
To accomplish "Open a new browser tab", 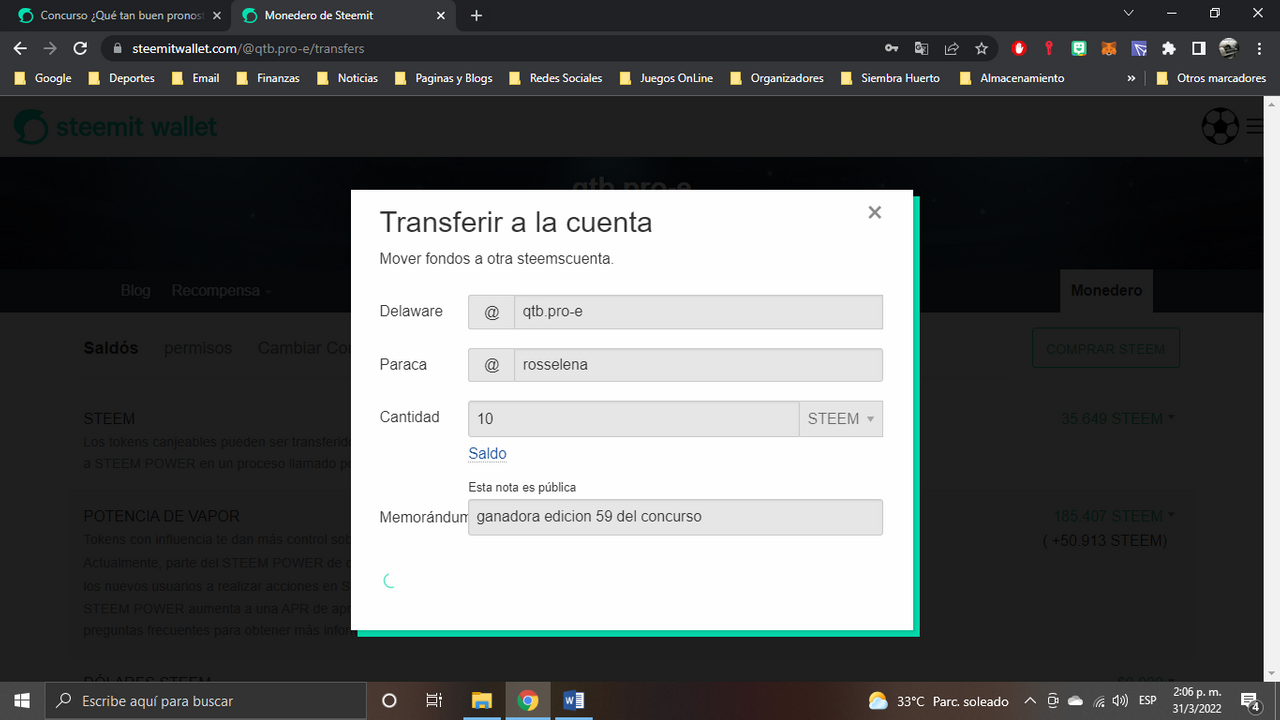I will point(476,15).
